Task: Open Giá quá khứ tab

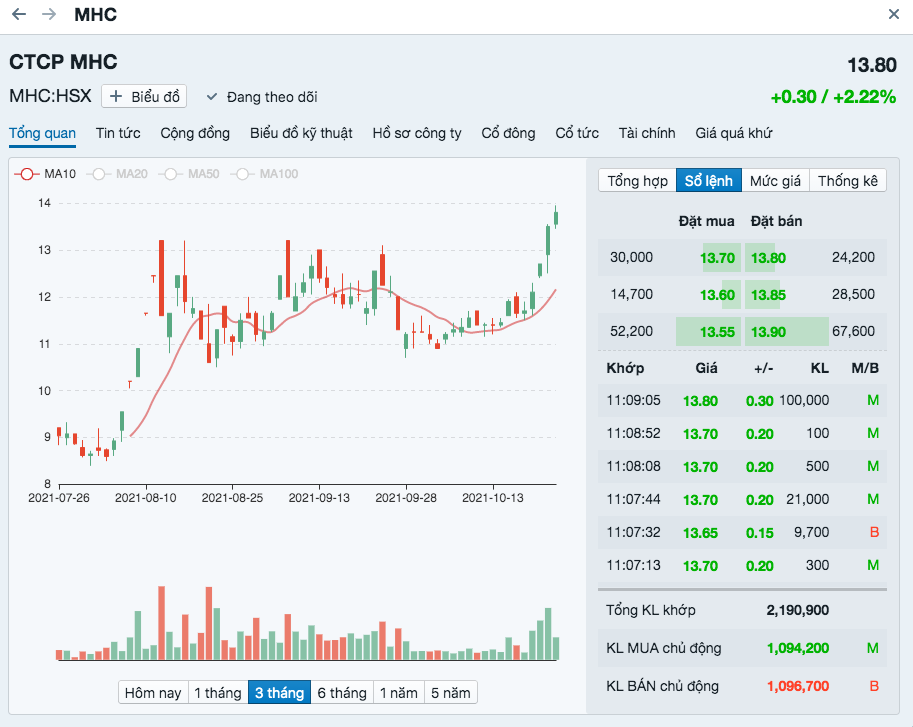Action: pyautogui.click(x=734, y=133)
